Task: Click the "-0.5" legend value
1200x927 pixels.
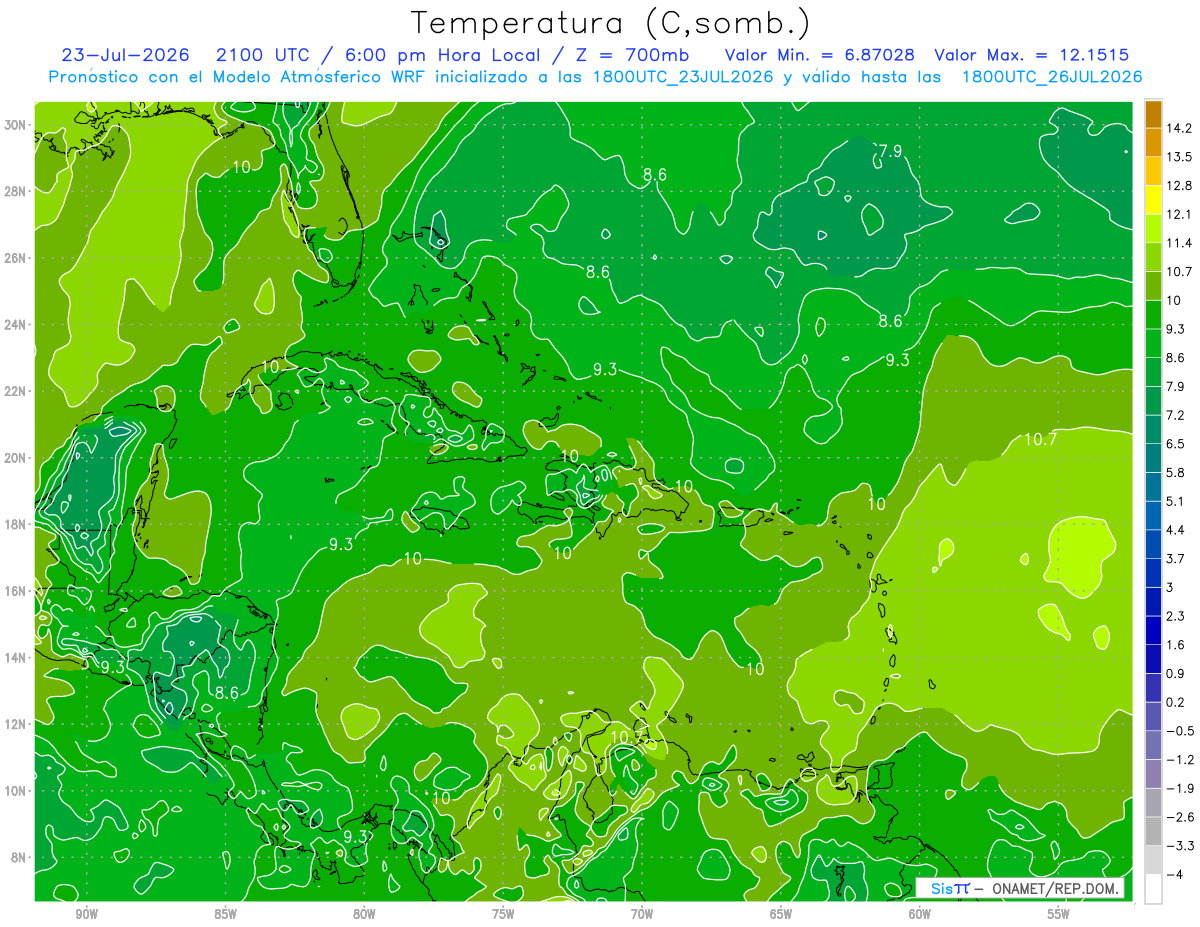Action: [x=1182, y=731]
